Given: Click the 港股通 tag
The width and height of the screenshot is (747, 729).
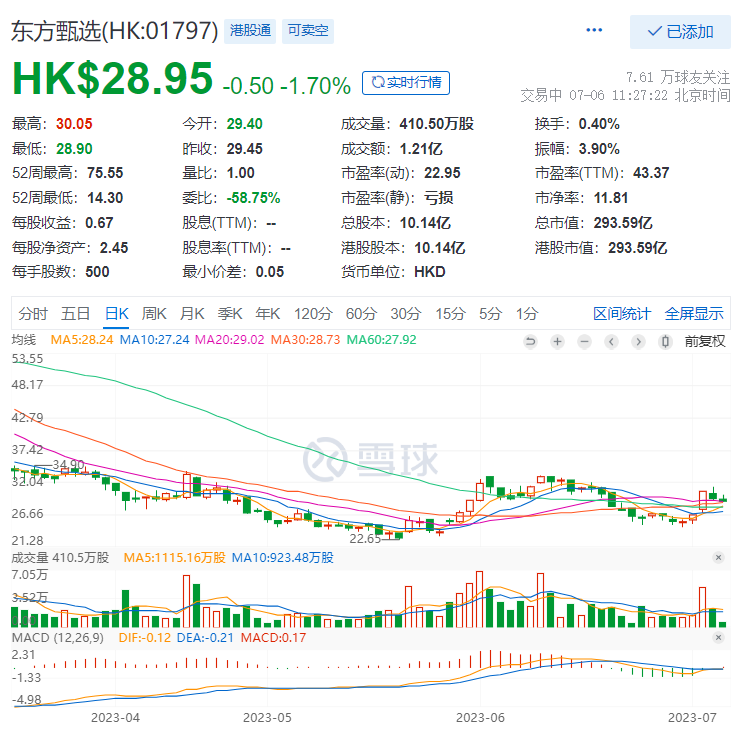Looking at the screenshot, I should coord(250,31).
